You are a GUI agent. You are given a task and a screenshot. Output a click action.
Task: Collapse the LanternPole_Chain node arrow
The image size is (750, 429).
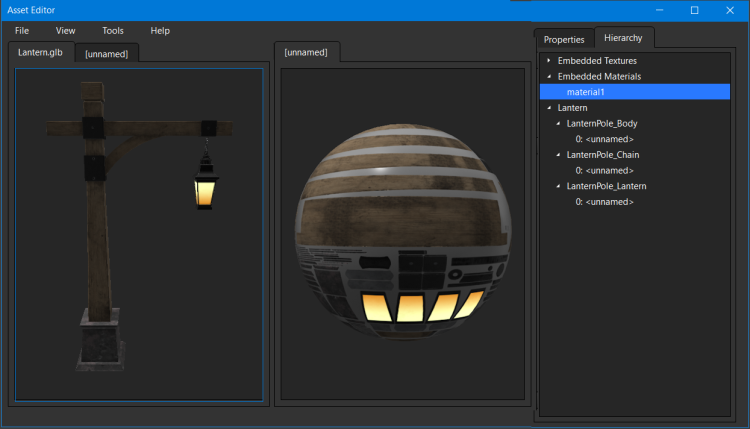(558, 155)
